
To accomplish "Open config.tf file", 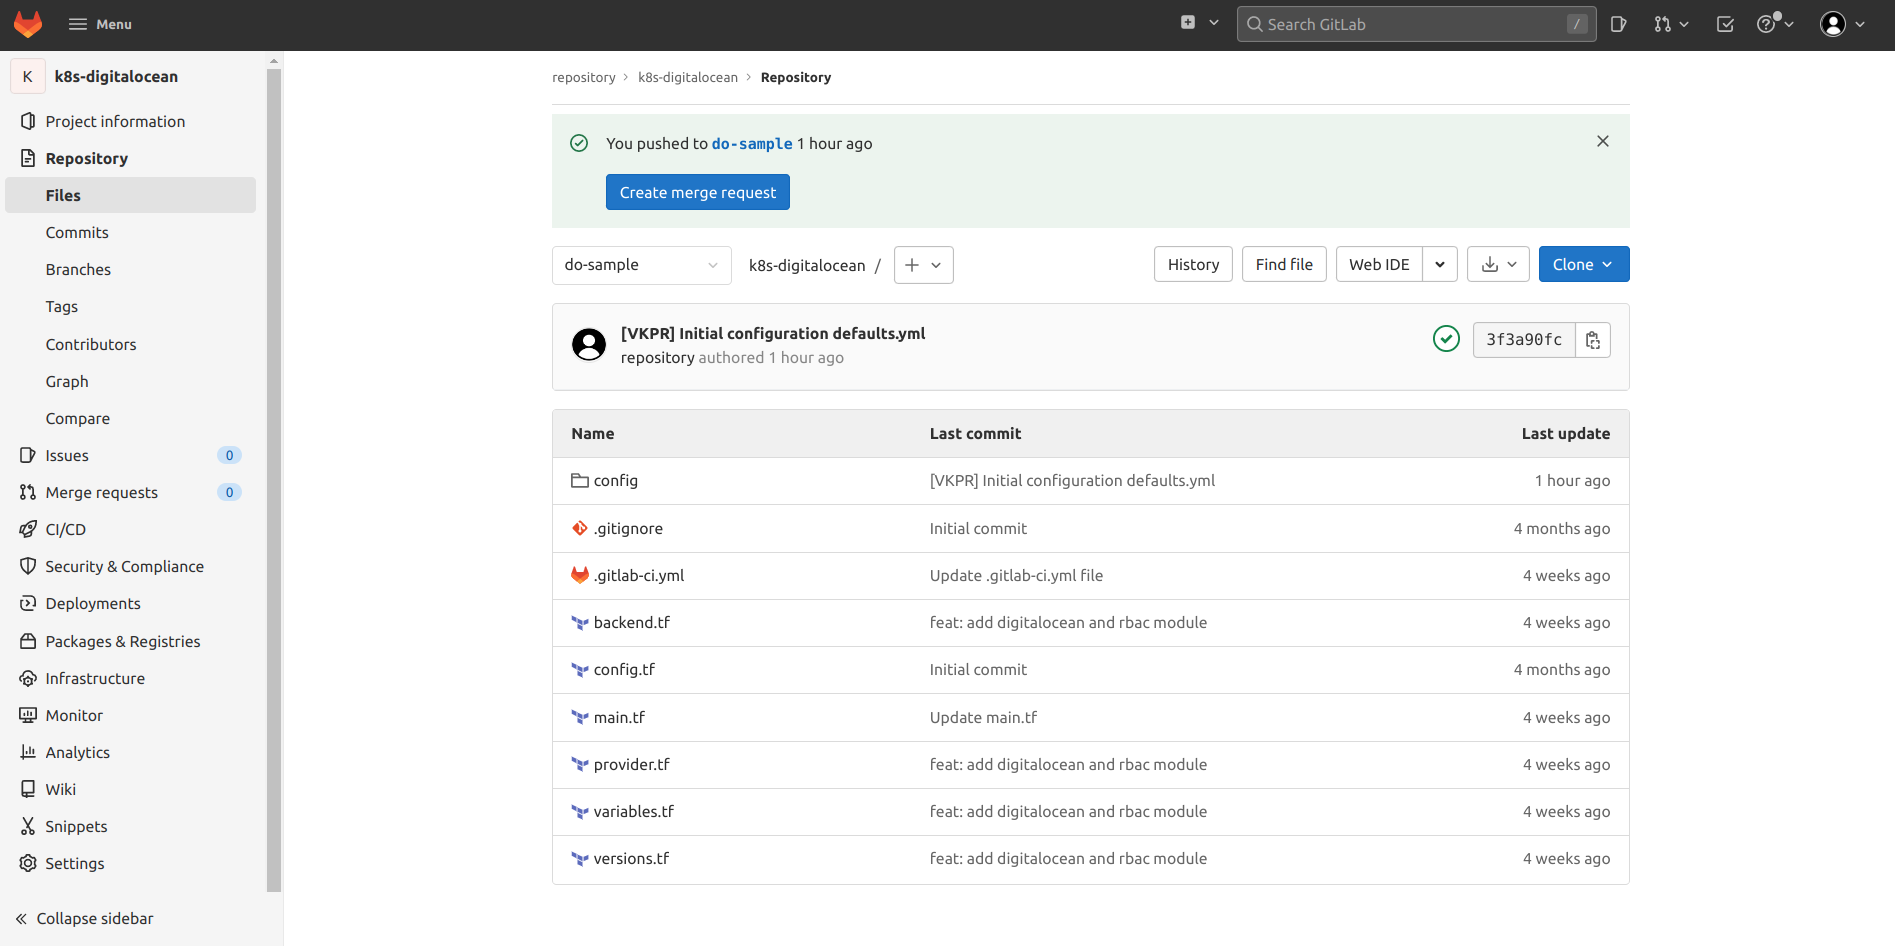I will tap(624, 669).
